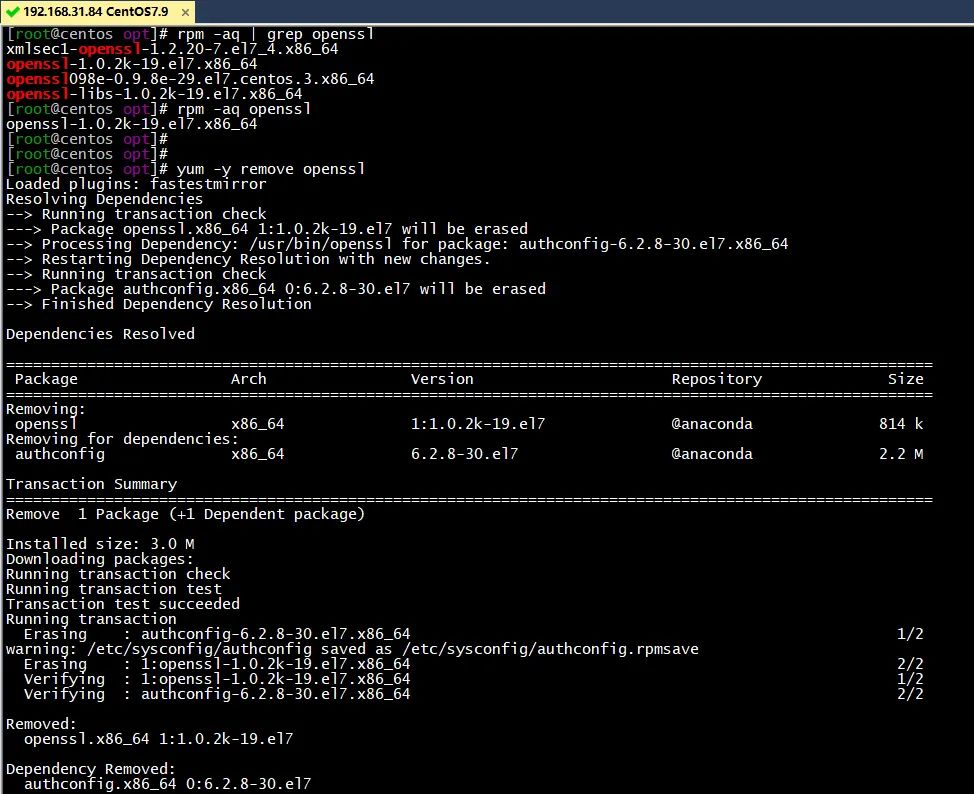Click the warning about authconfig.rpmsave

(x=352, y=649)
